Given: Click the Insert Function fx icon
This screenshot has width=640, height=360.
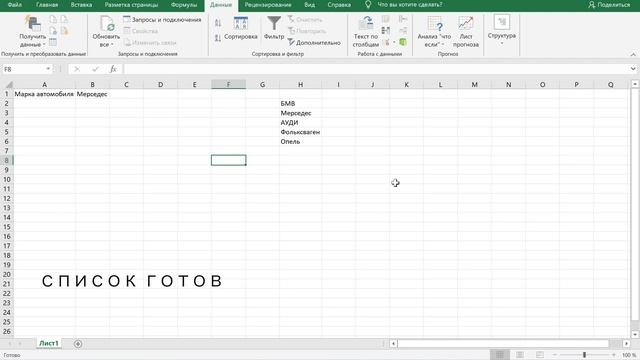Looking at the screenshot, I should [x=113, y=69].
